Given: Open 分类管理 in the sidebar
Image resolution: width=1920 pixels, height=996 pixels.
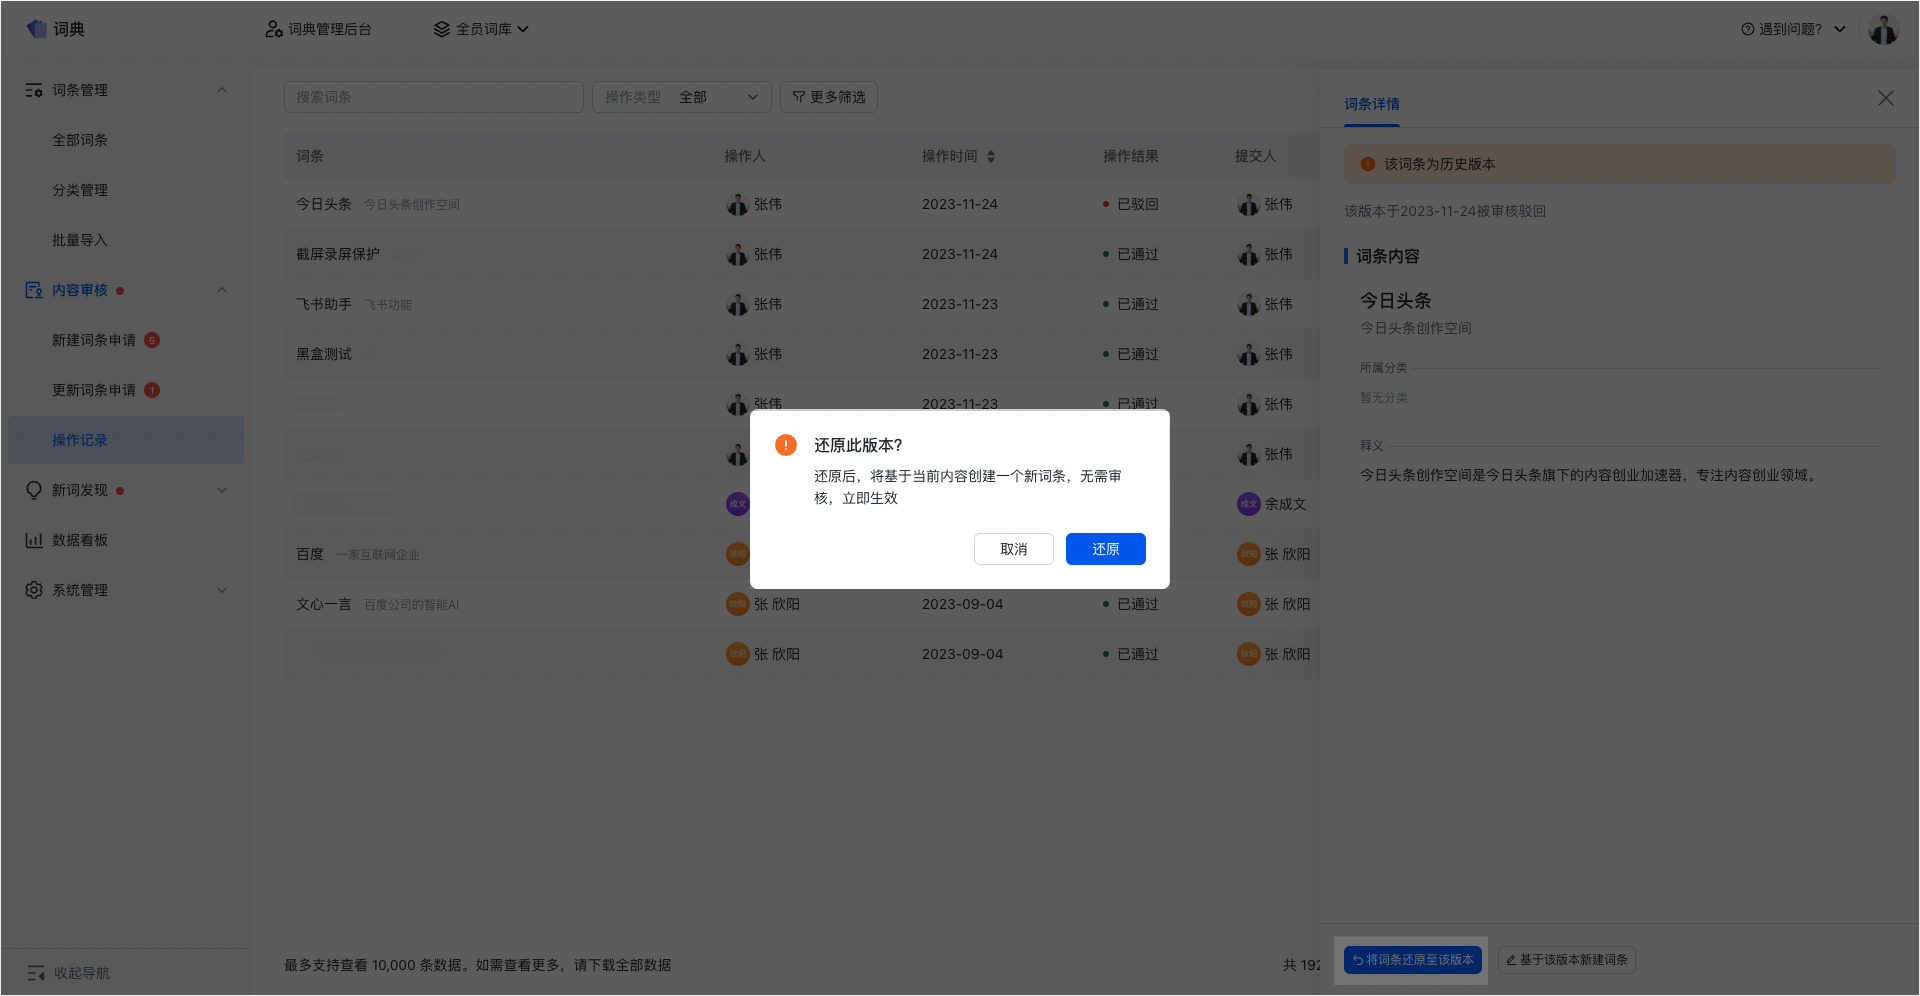Looking at the screenshot, I should [80, 190].
